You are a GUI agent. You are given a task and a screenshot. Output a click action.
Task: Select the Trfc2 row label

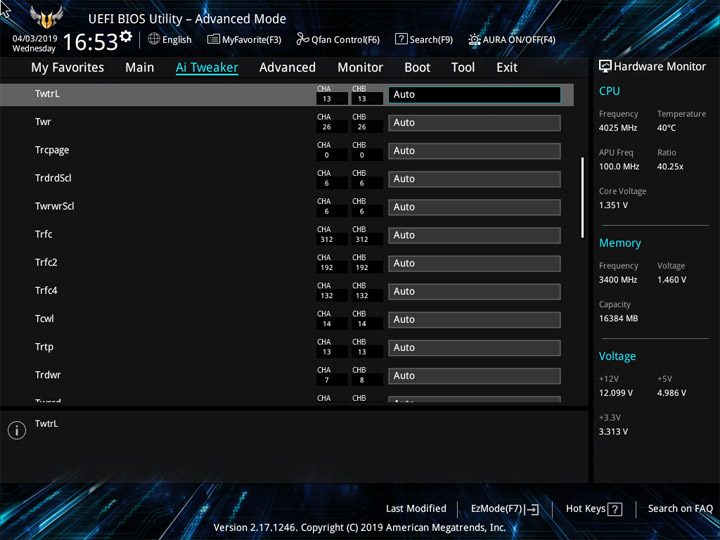46,262
